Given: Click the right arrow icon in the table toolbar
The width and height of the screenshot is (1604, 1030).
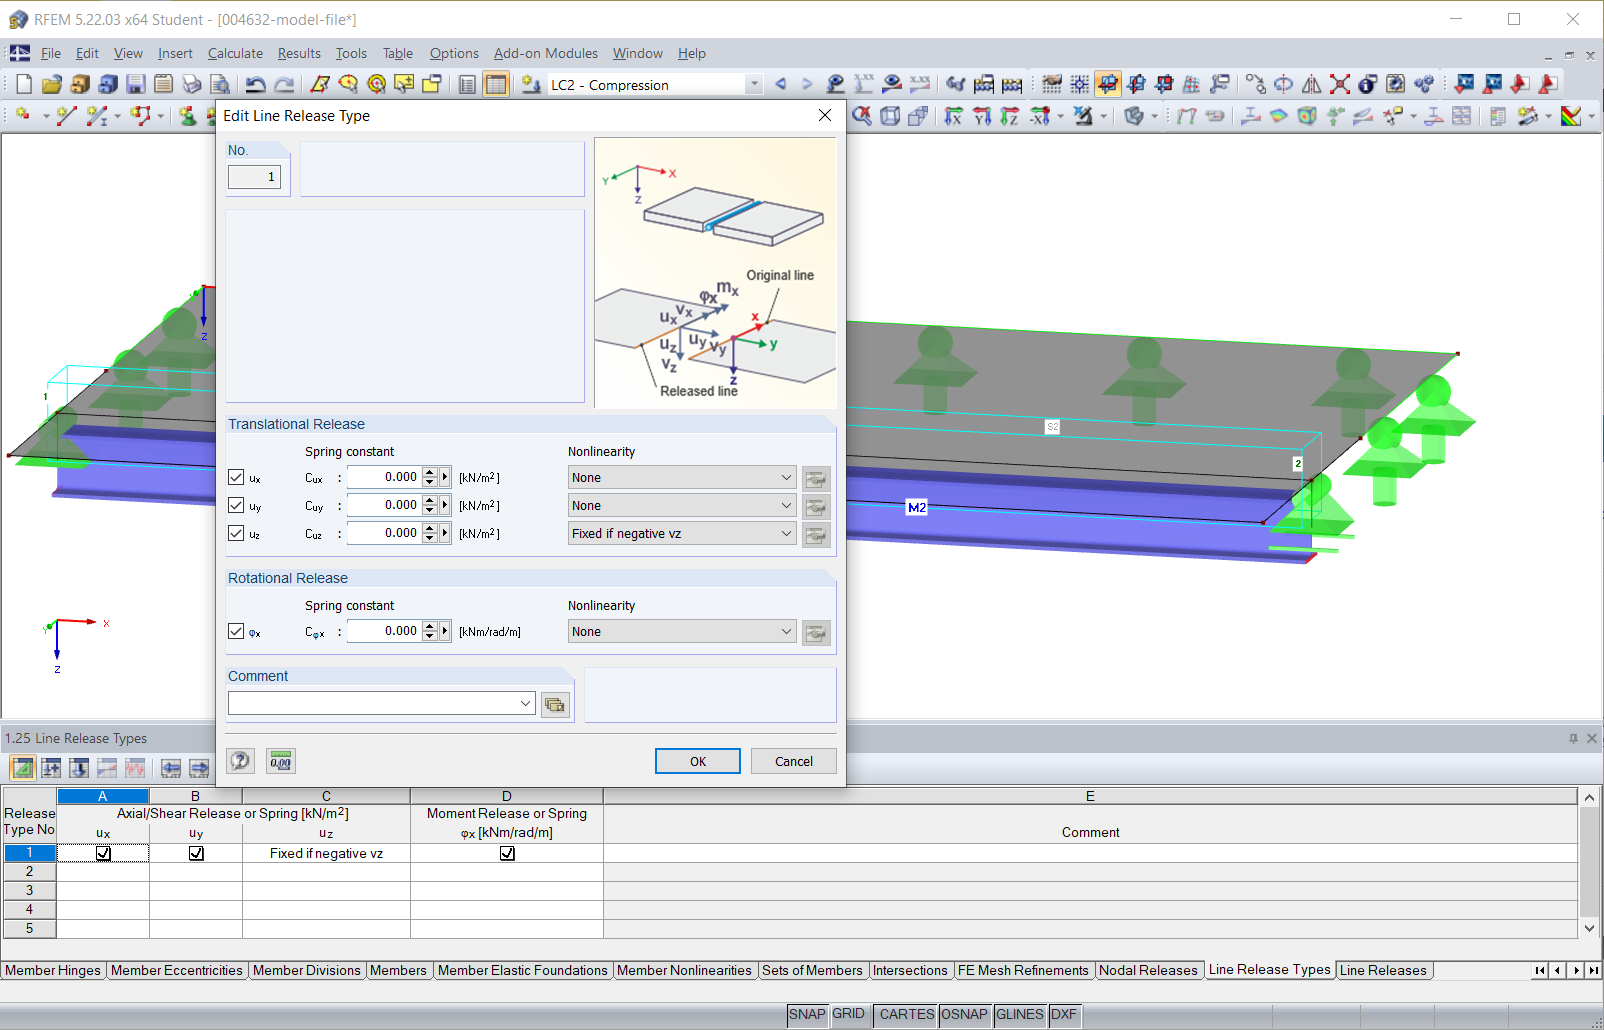Looking at the screenshot, I should click(x=199, y=768).
